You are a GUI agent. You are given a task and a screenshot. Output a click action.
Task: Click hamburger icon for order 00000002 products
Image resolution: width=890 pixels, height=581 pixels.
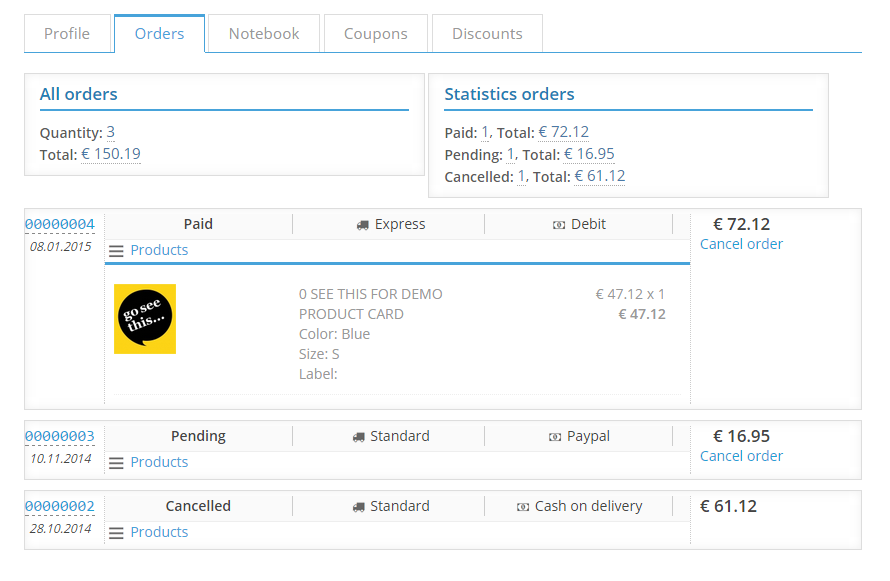click(x=117, y=533)
